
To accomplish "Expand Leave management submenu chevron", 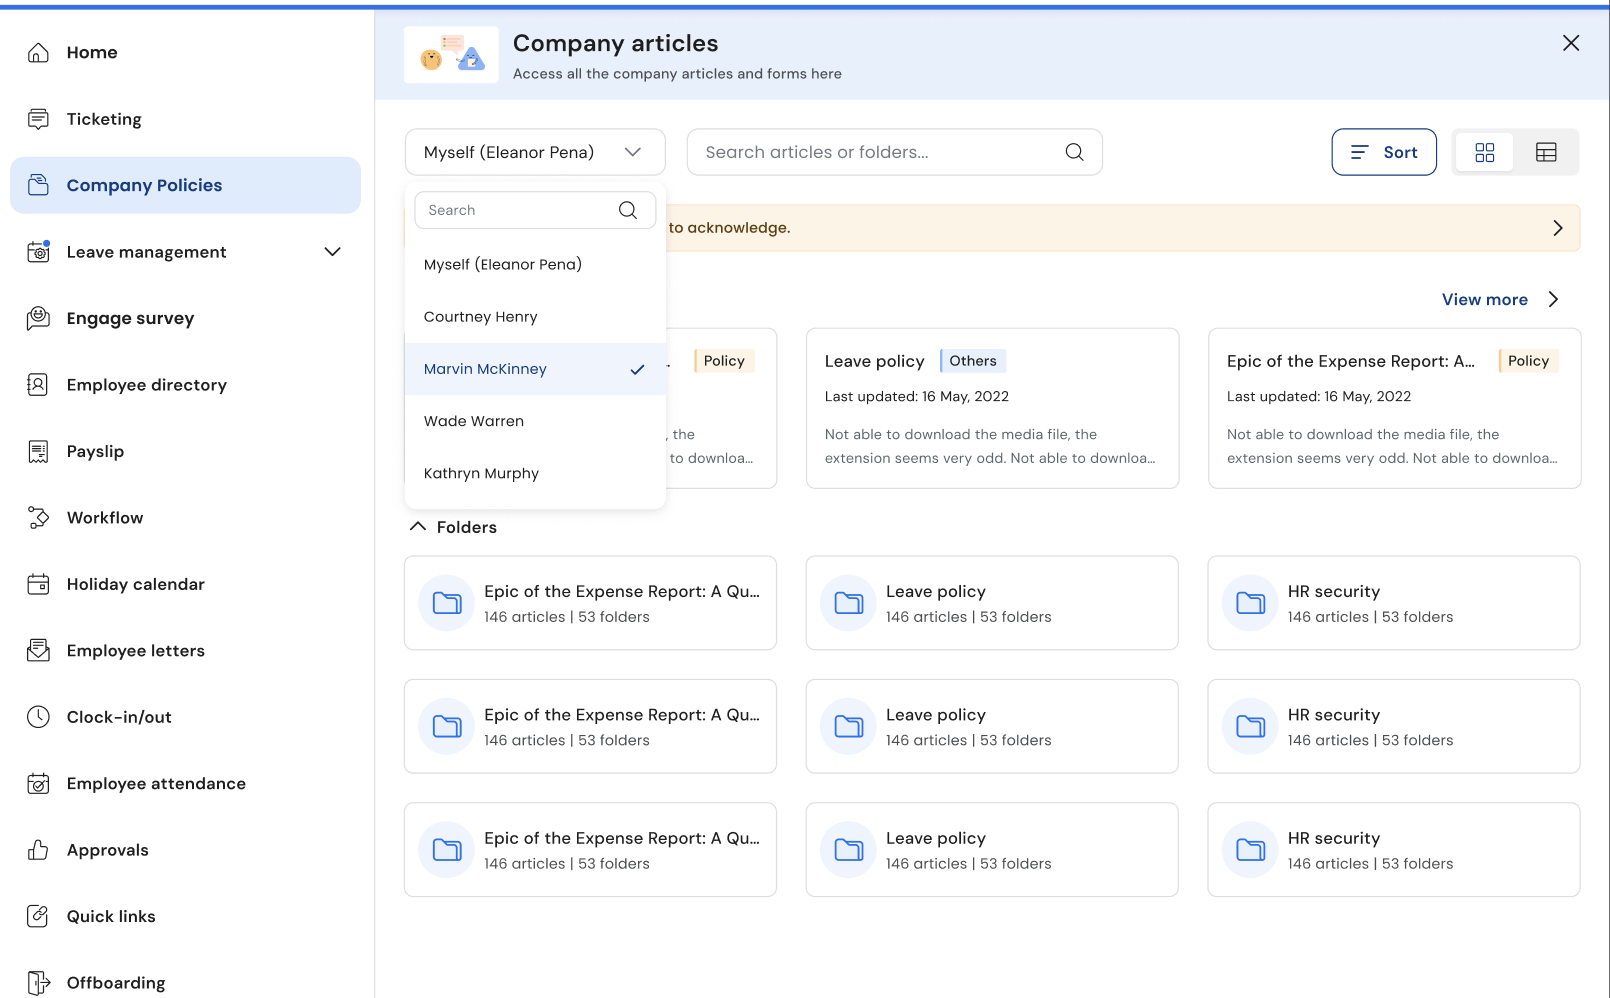I will point(333,252).
